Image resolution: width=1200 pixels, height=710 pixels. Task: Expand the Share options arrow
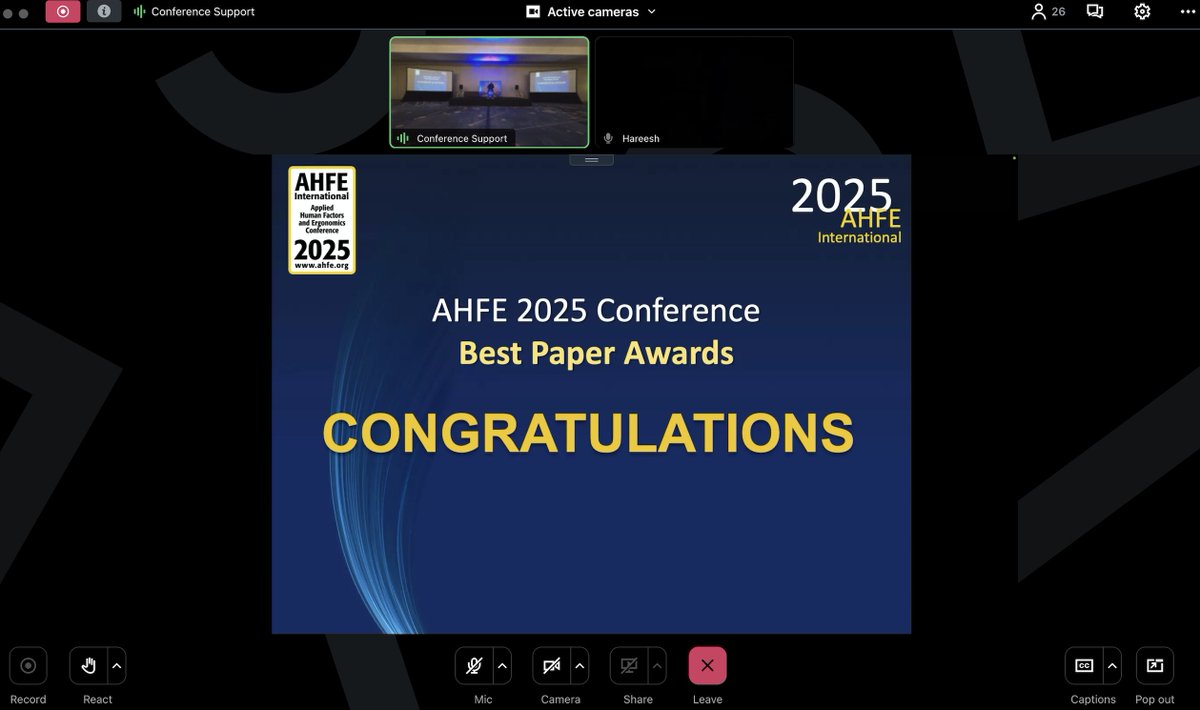[657, 666]
